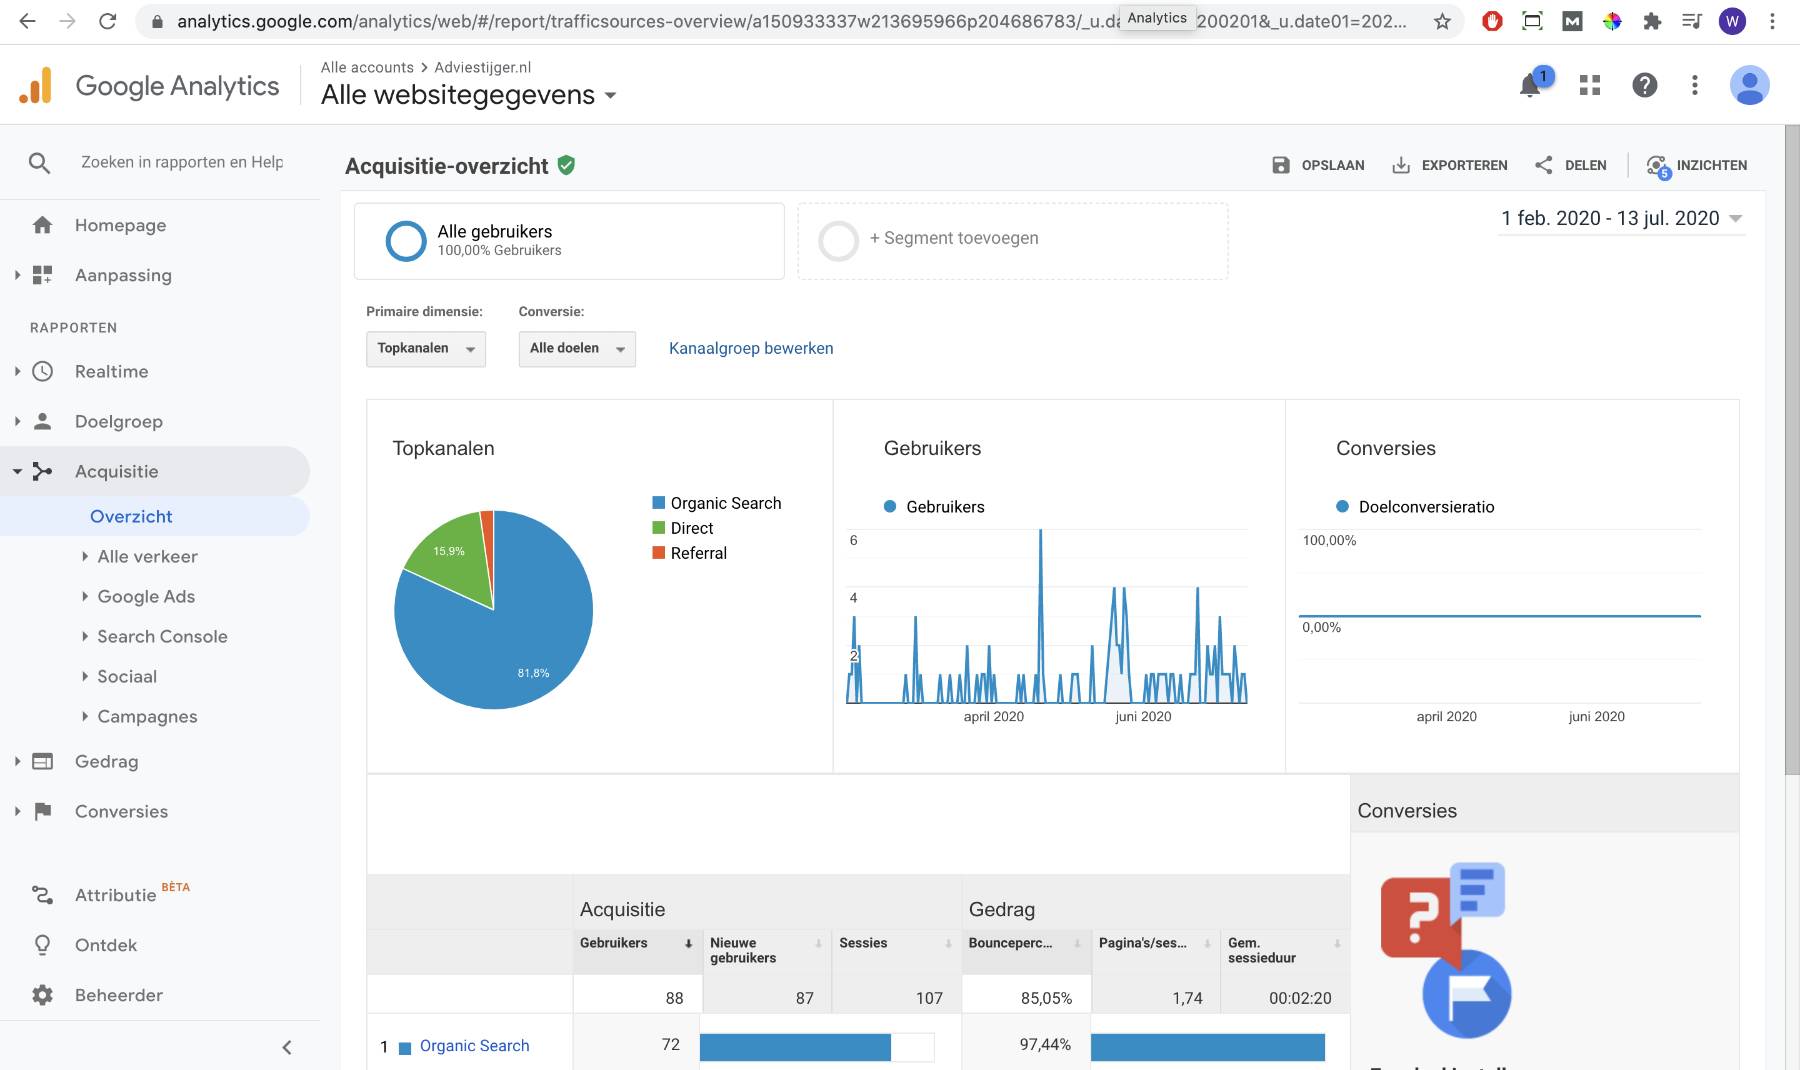Click the Realtime clock icon

pos(42,371)
